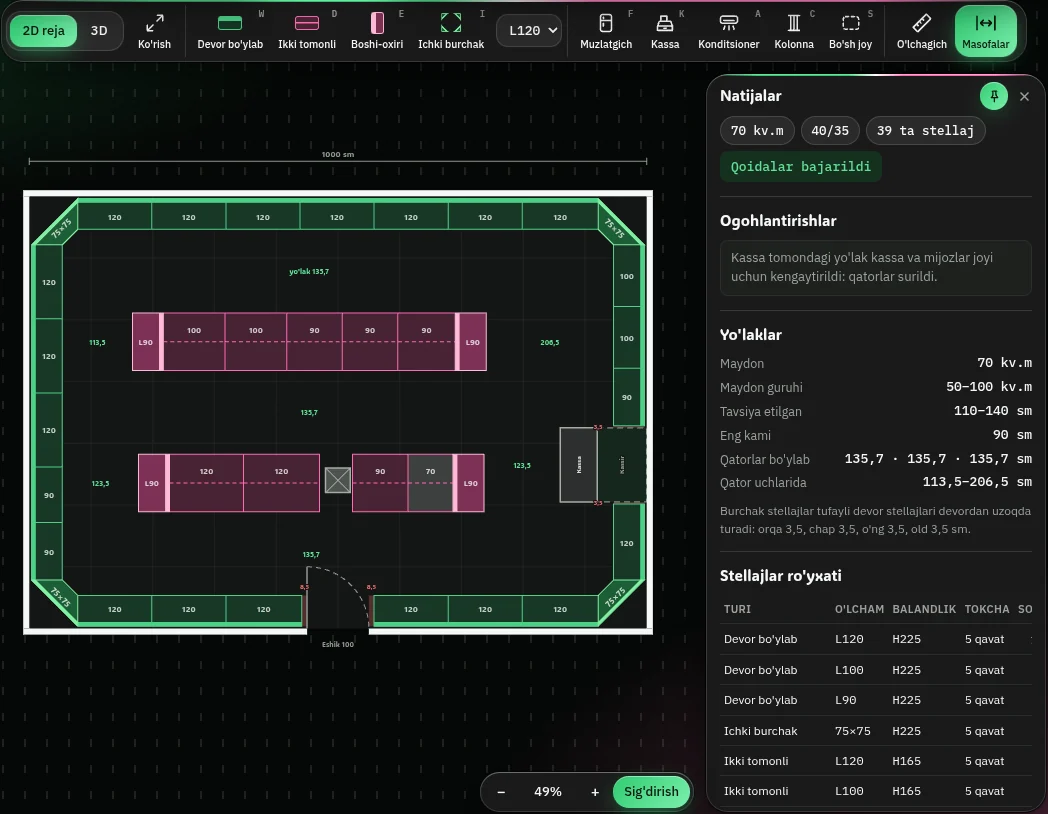Switch to 3D view

point(99,31)
